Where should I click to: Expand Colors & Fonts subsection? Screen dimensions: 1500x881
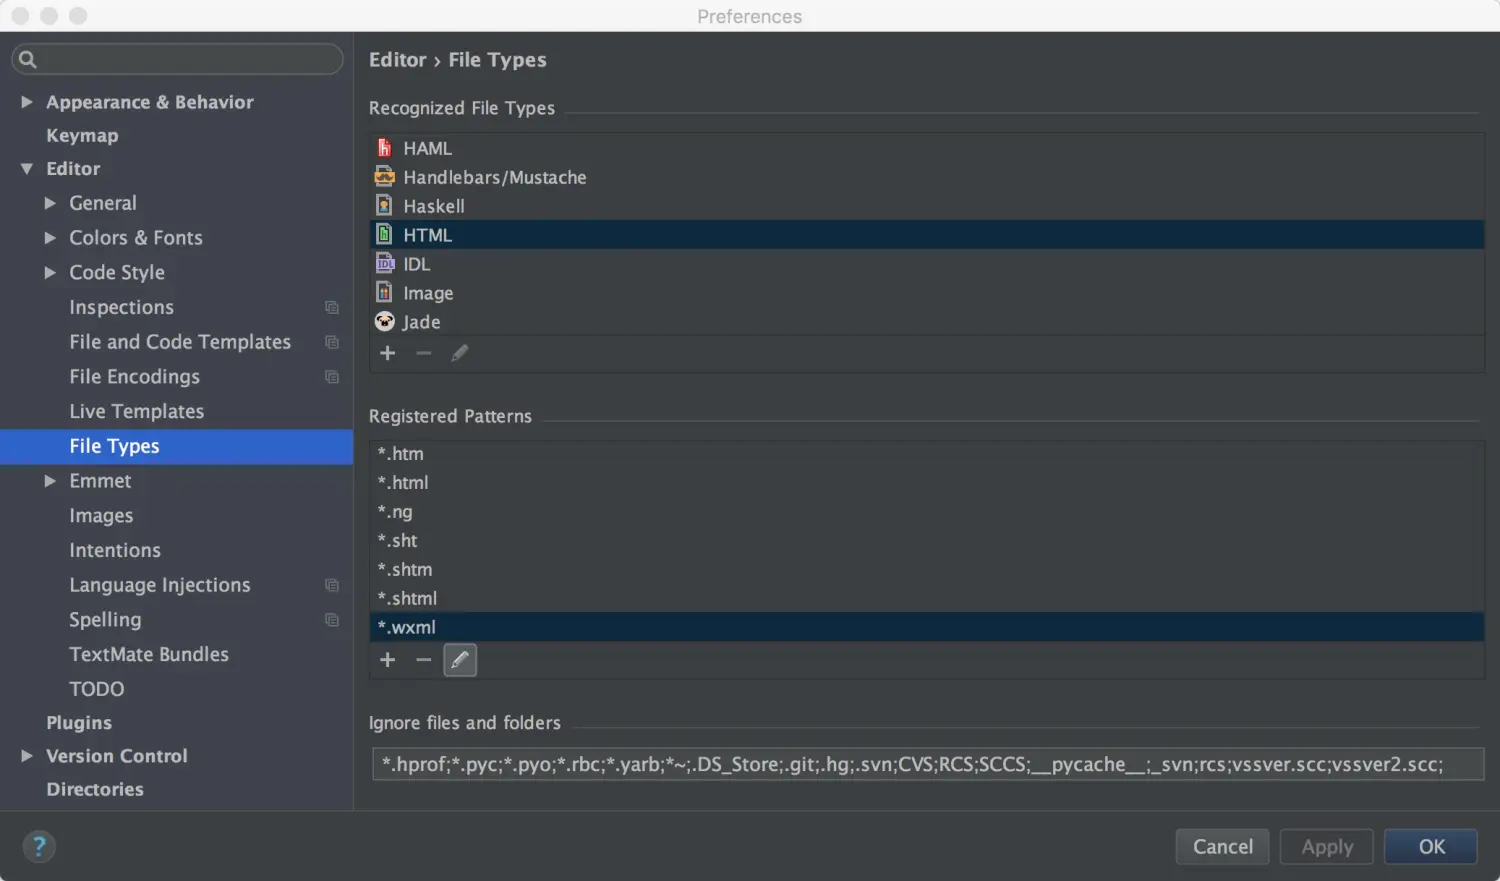point(50,238)
